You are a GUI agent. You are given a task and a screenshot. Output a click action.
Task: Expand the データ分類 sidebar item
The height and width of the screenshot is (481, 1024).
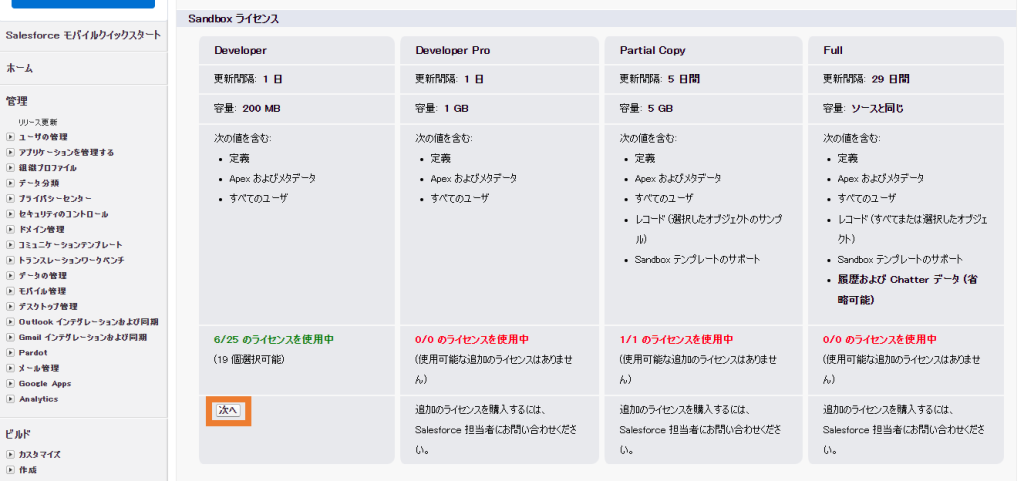pyautogui.click(x=11, y=183)
